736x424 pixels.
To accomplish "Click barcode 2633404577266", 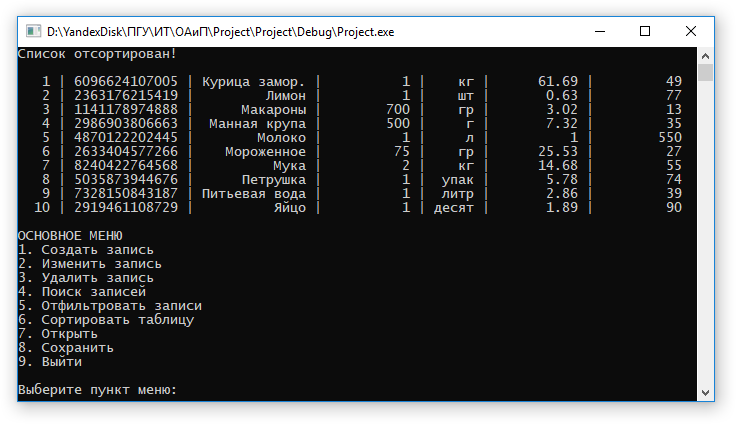I will pos(126,152).
